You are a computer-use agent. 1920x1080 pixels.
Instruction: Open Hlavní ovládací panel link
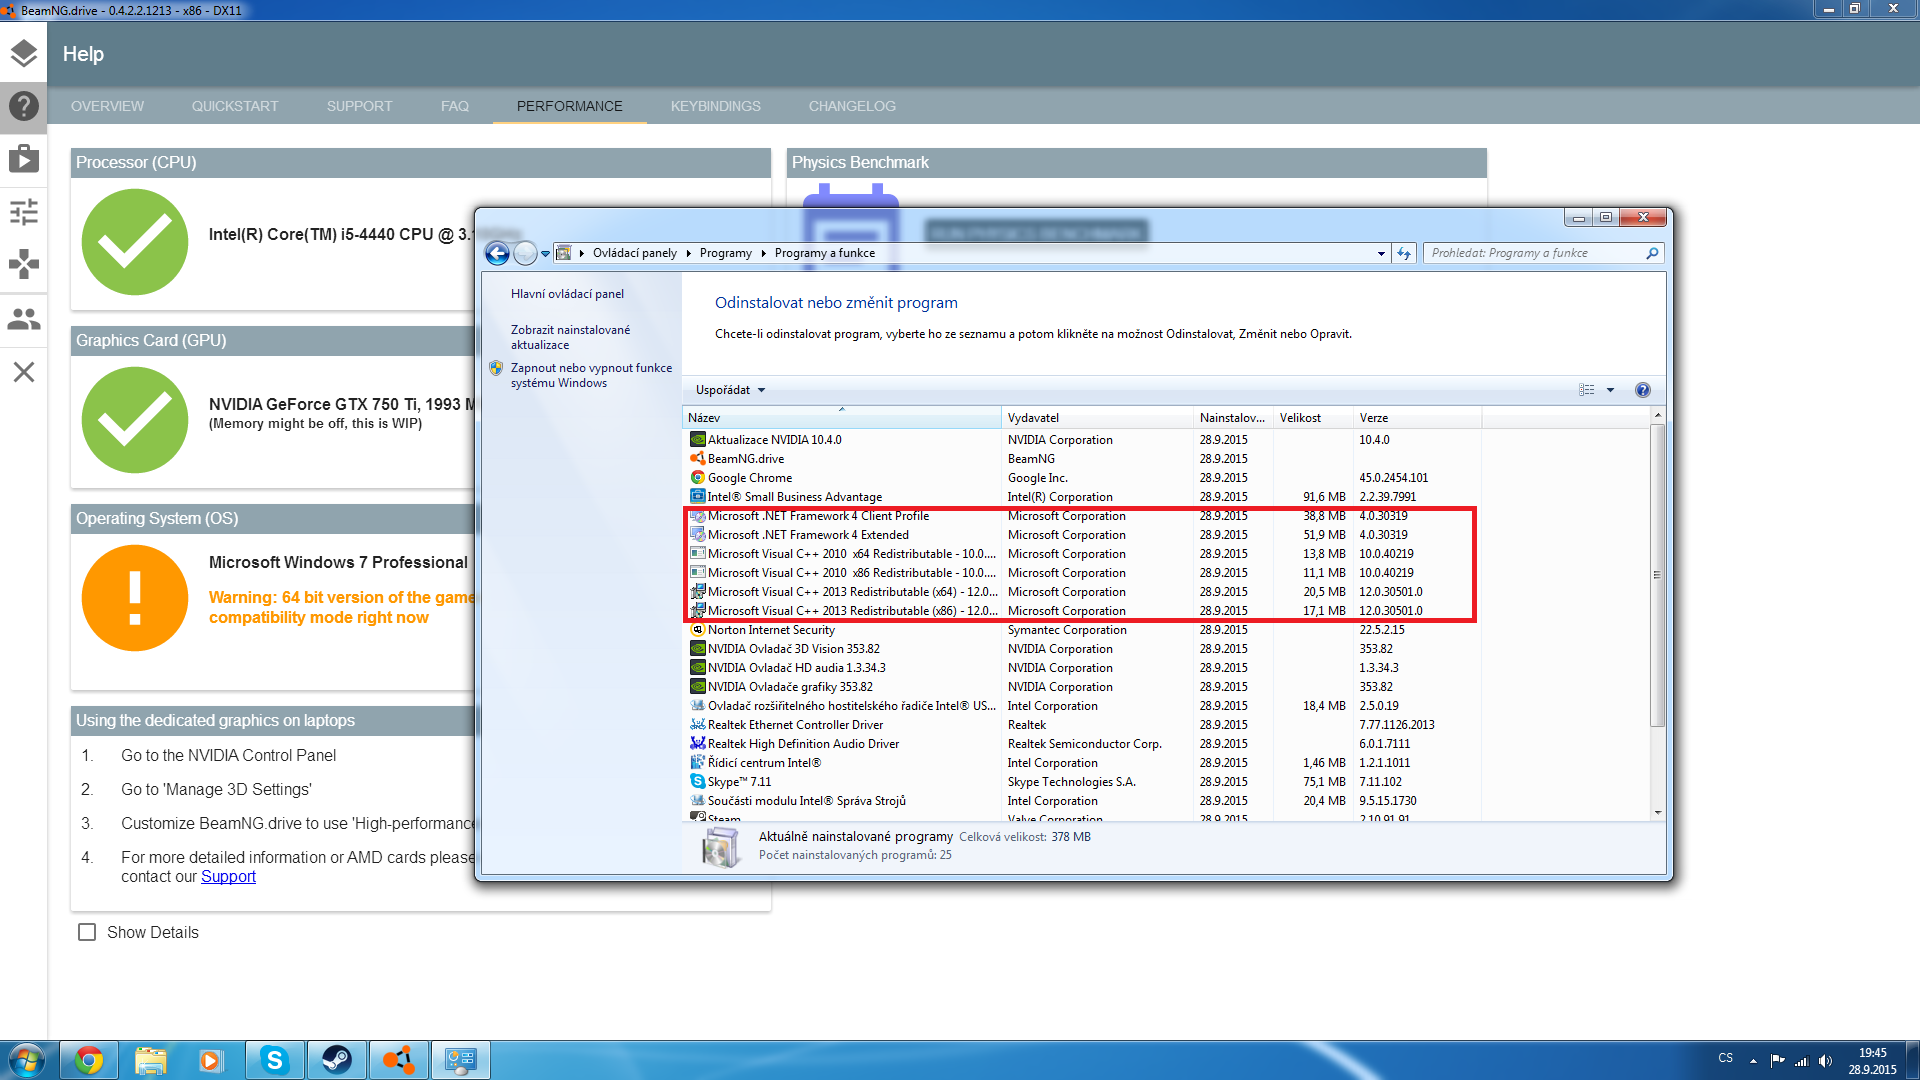(567, 294)
